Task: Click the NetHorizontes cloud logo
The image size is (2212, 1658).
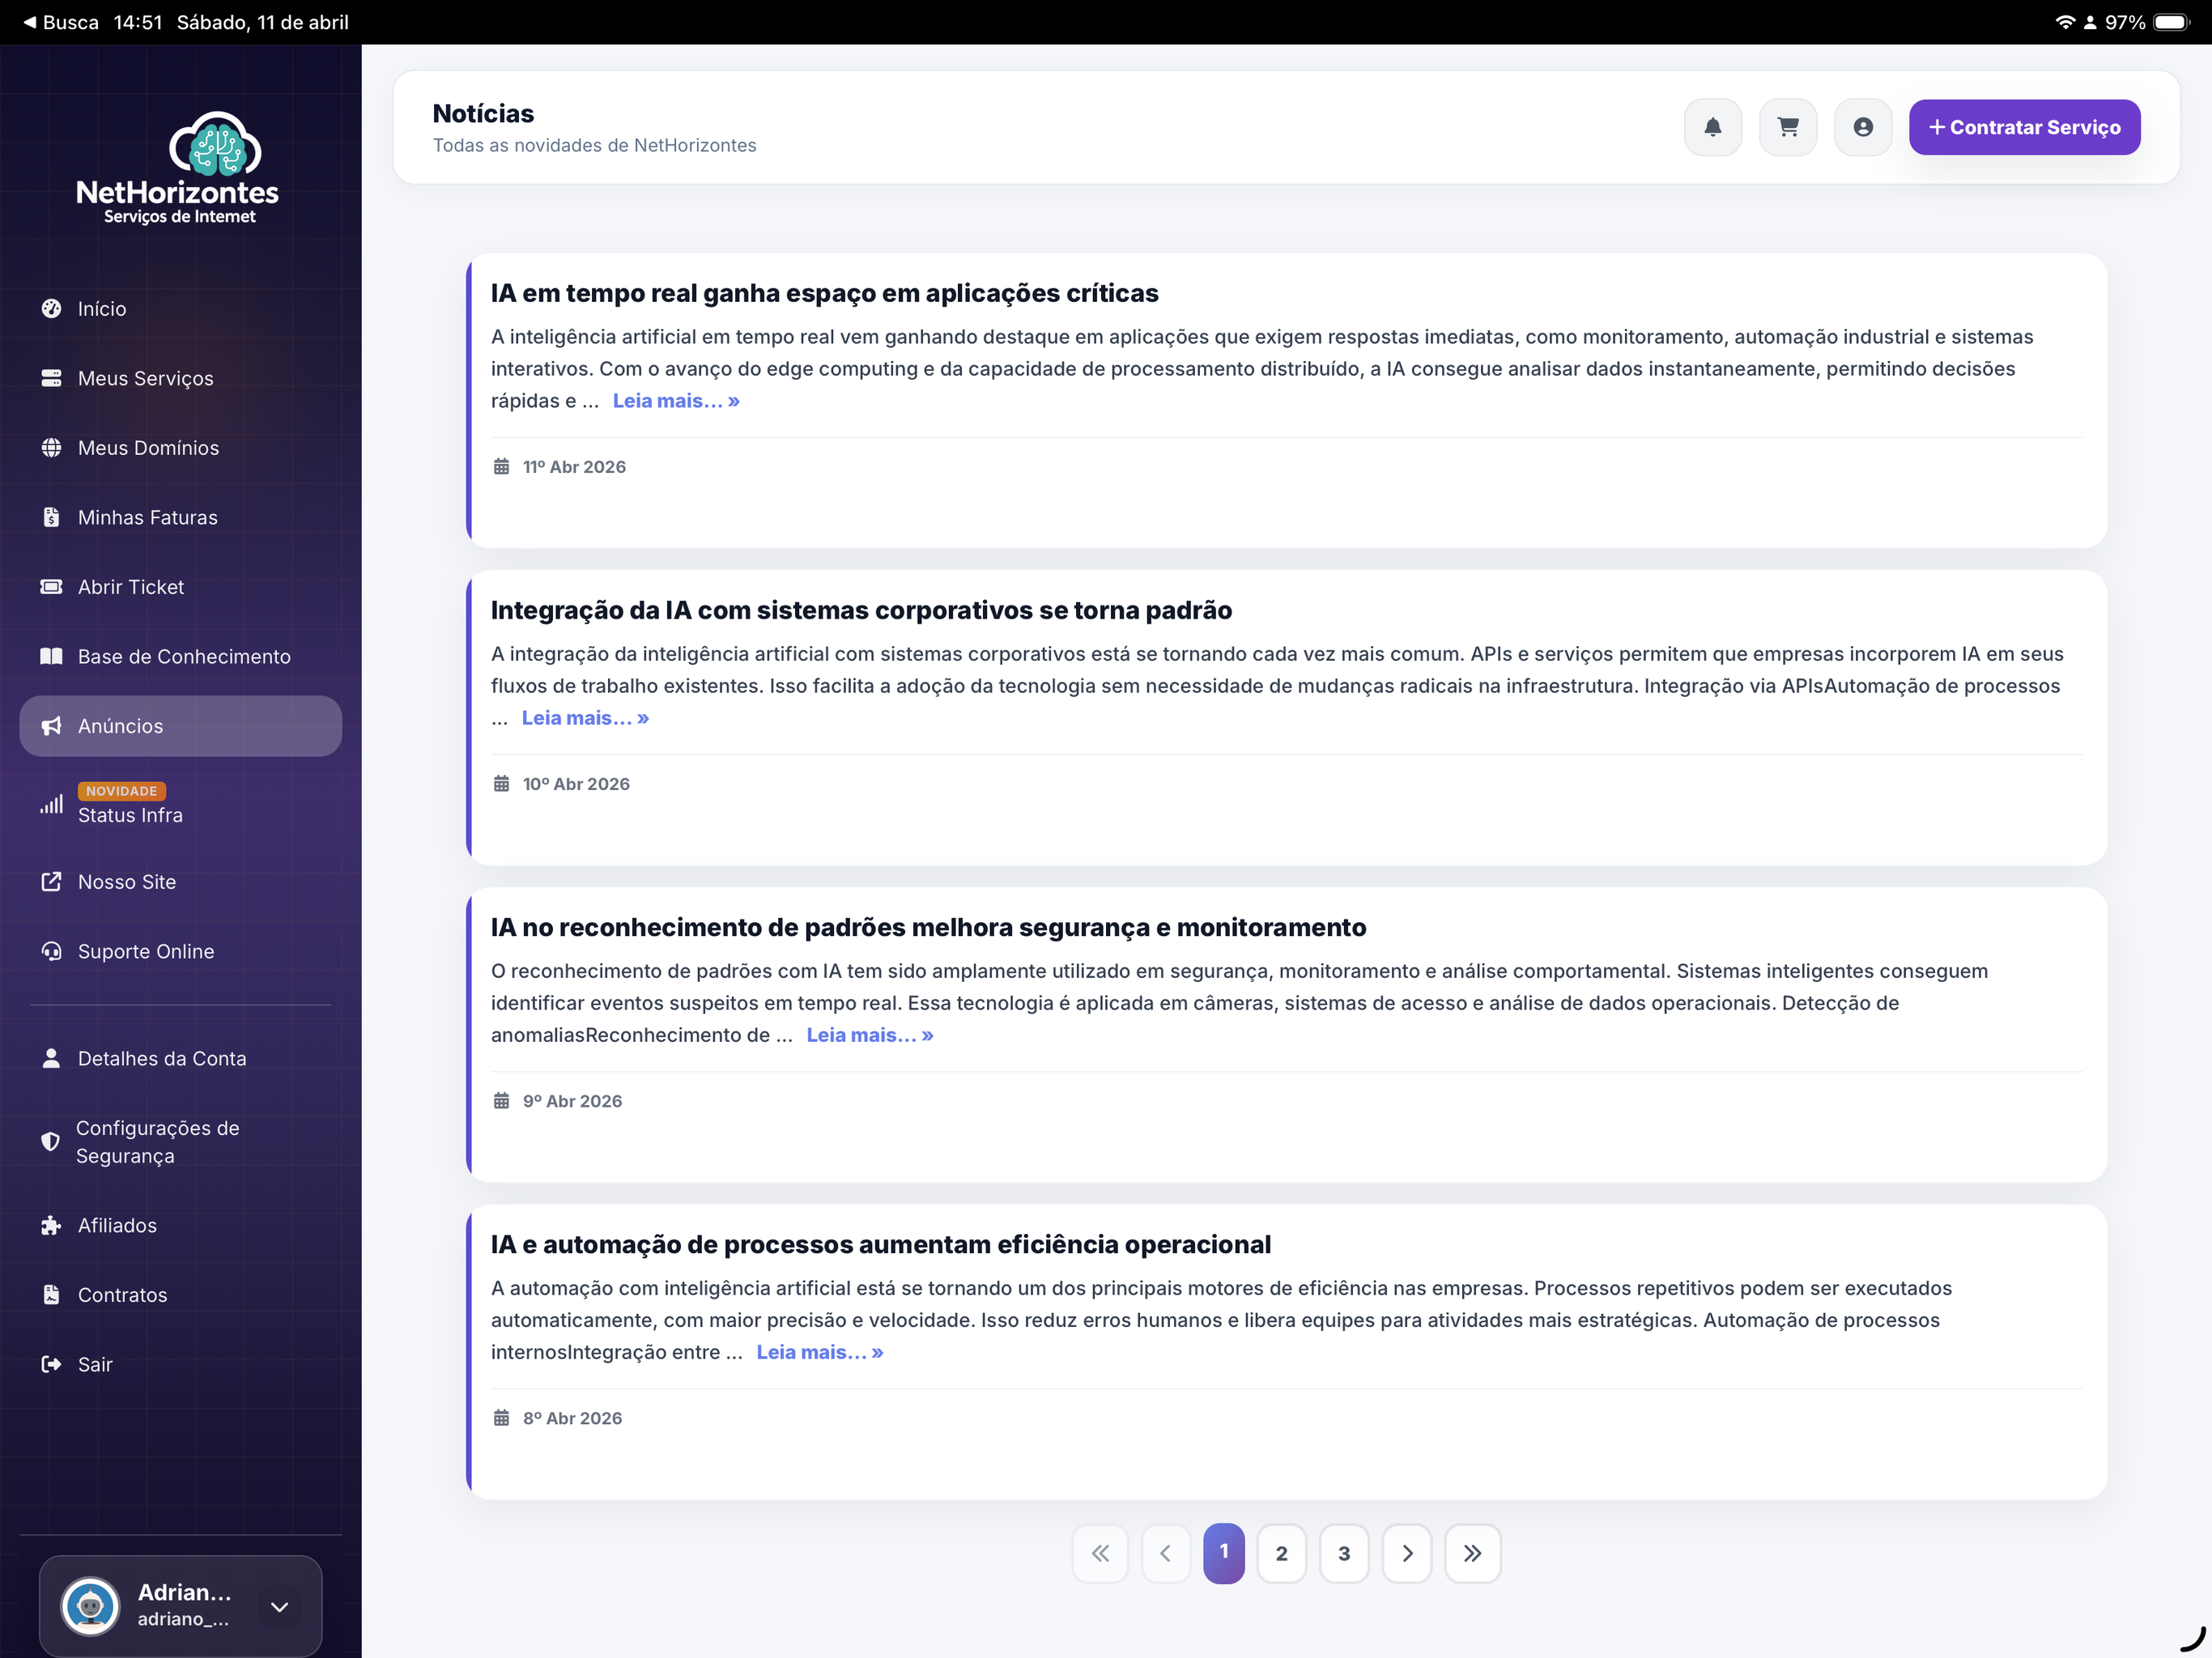Action: [x=215, y=145]
